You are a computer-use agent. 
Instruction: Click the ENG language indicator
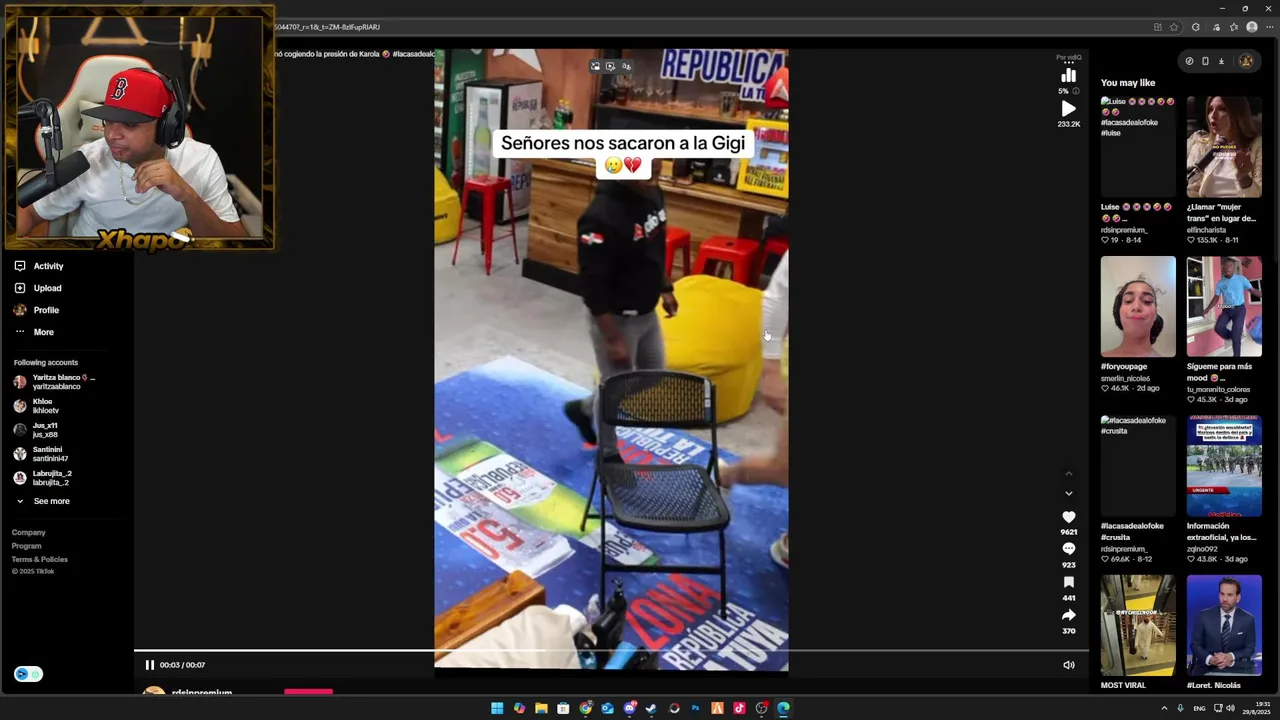click(1199, 708)
